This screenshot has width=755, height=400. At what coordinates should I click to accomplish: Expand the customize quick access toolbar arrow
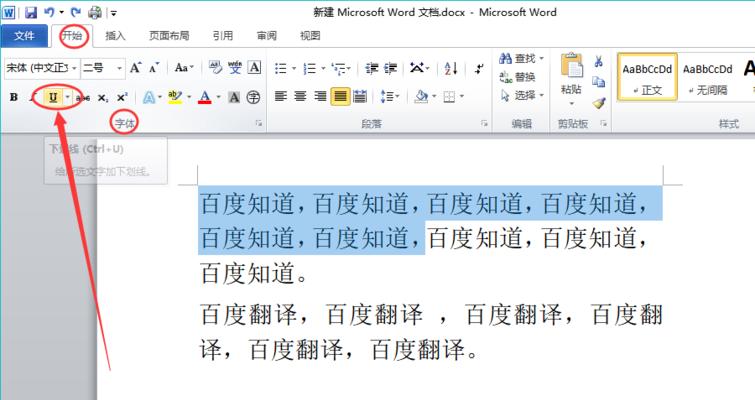click(x=114, y=13)
